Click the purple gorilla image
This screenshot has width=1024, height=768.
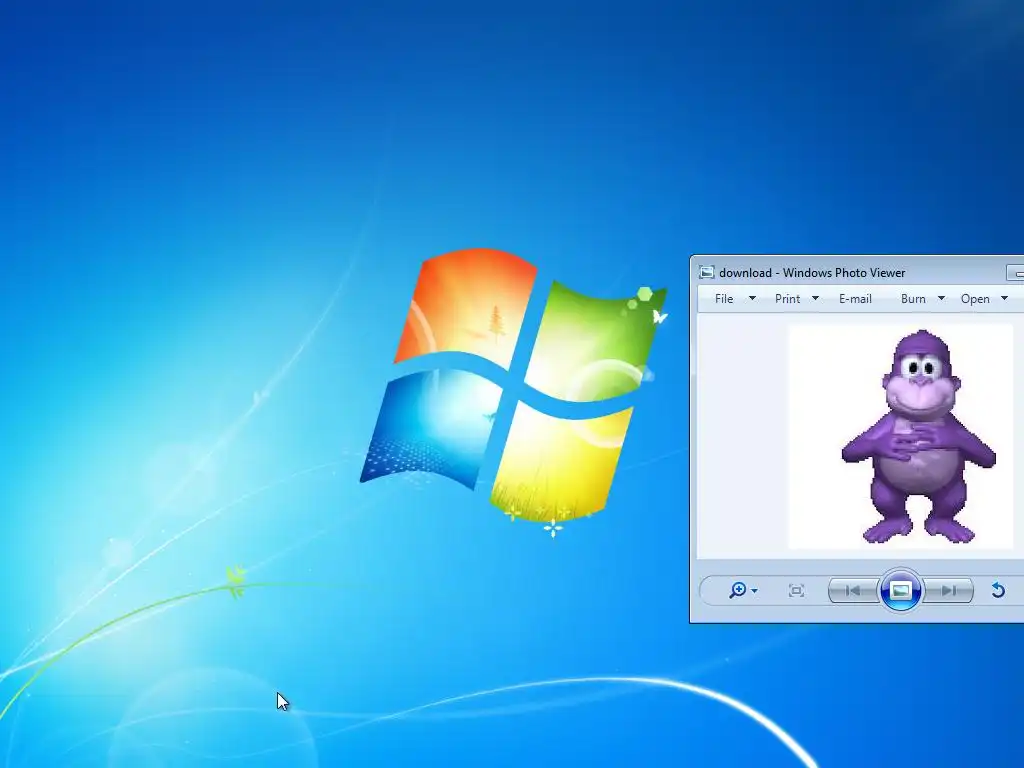tap(918, 437)
